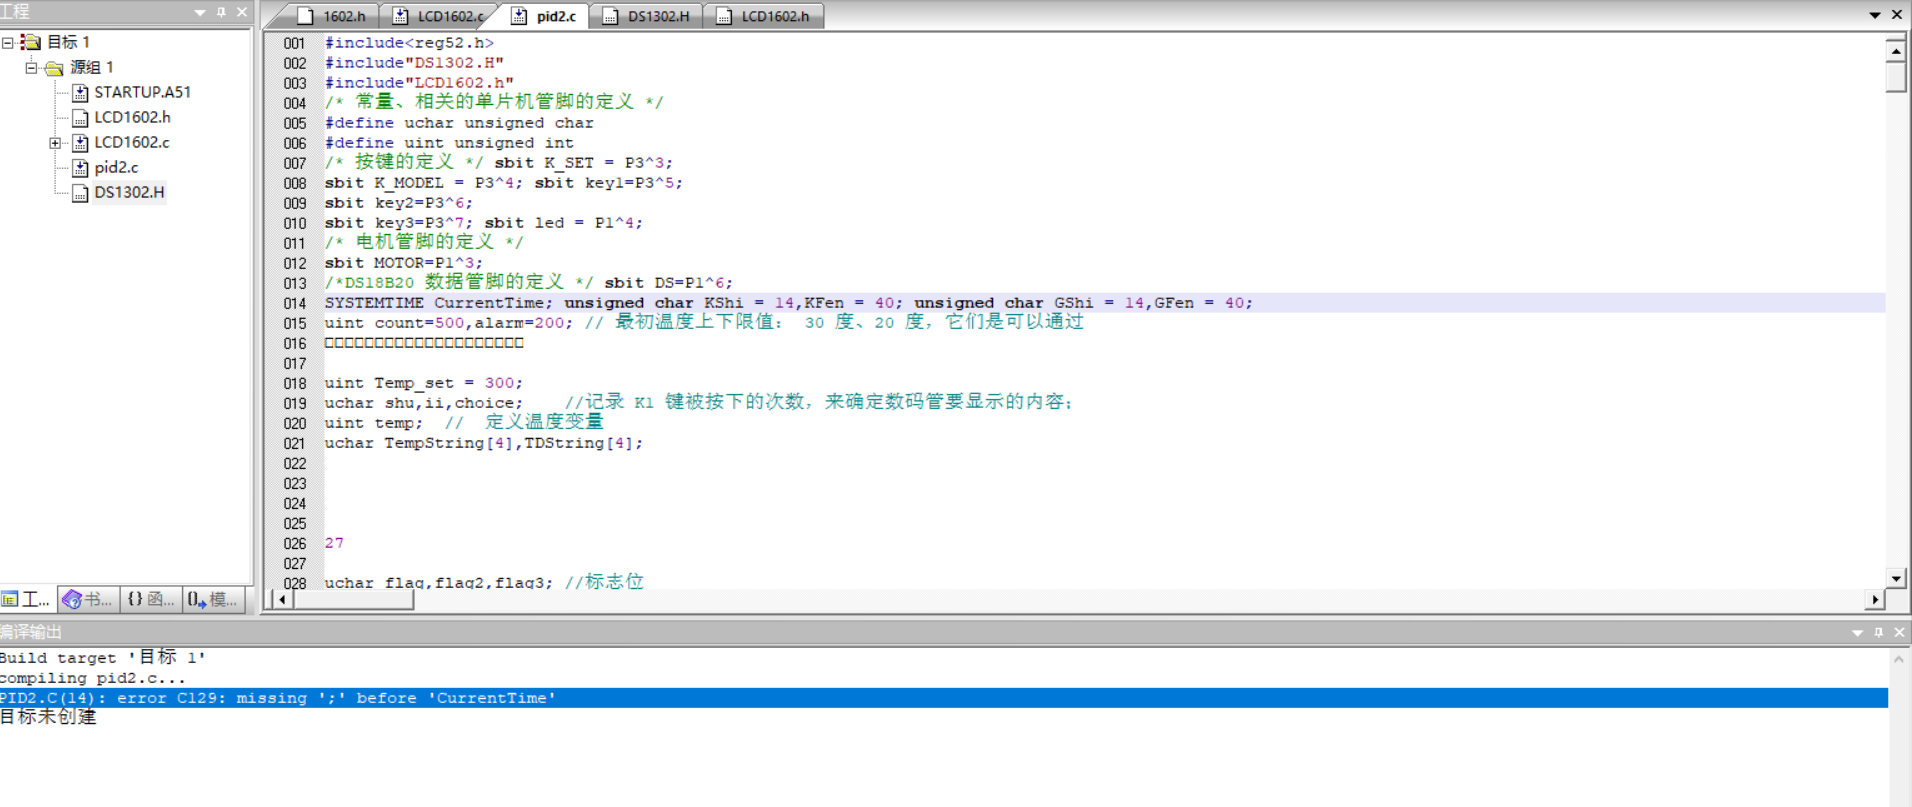The image size is (1912, 807).
Task: Open the templates (模...) panel tab
Action: click(214, 599)
